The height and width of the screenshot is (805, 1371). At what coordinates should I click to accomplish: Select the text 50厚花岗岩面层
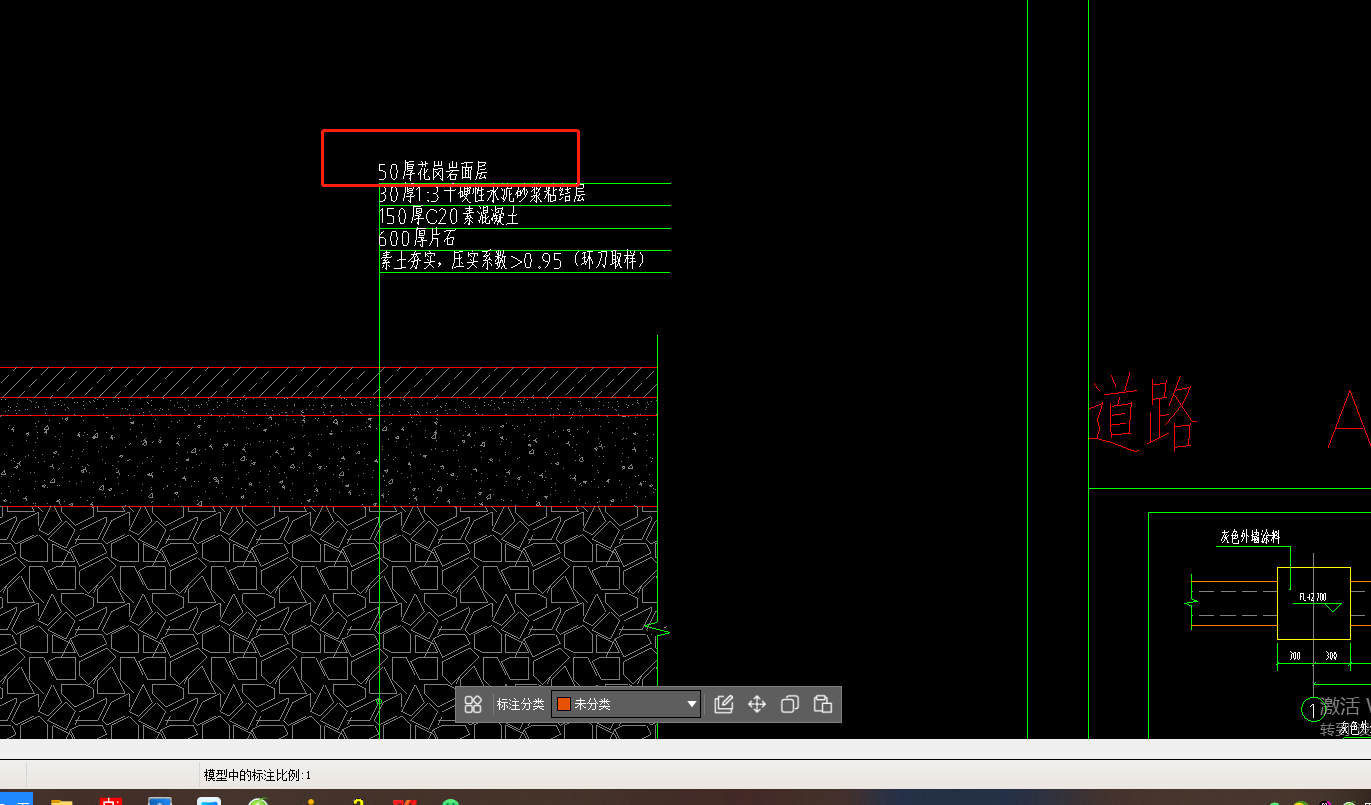point(433,172)
